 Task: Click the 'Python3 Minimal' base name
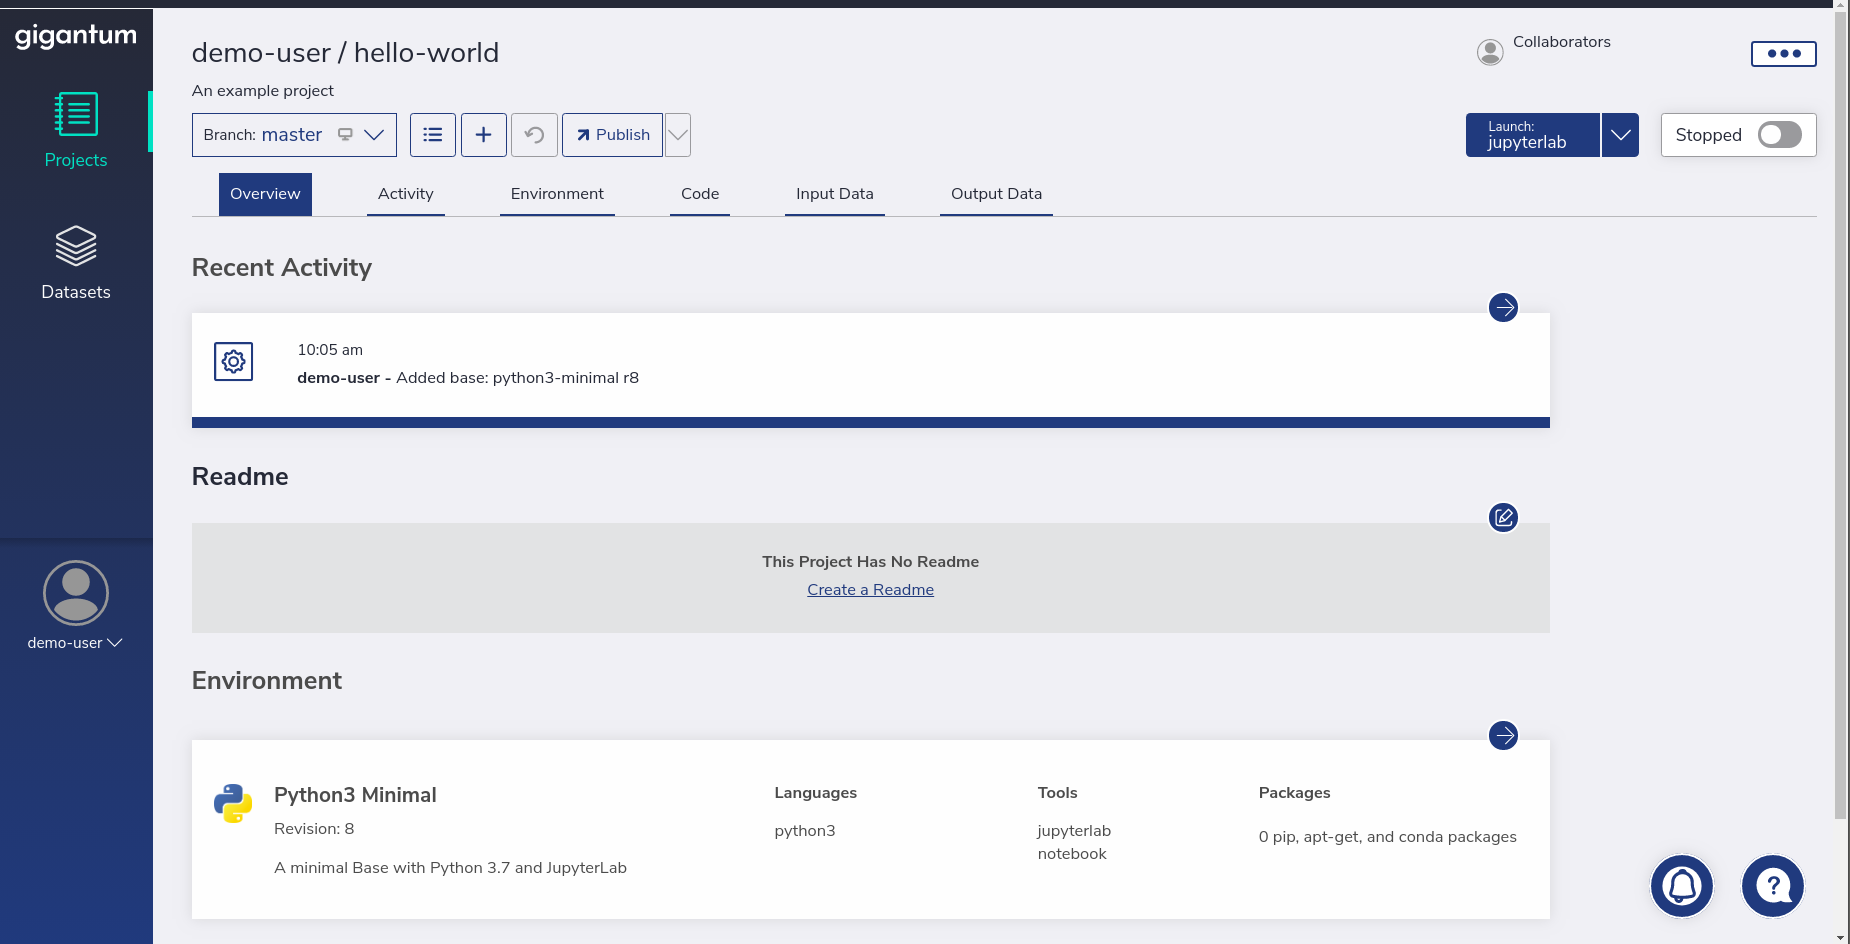pos(355,795)
